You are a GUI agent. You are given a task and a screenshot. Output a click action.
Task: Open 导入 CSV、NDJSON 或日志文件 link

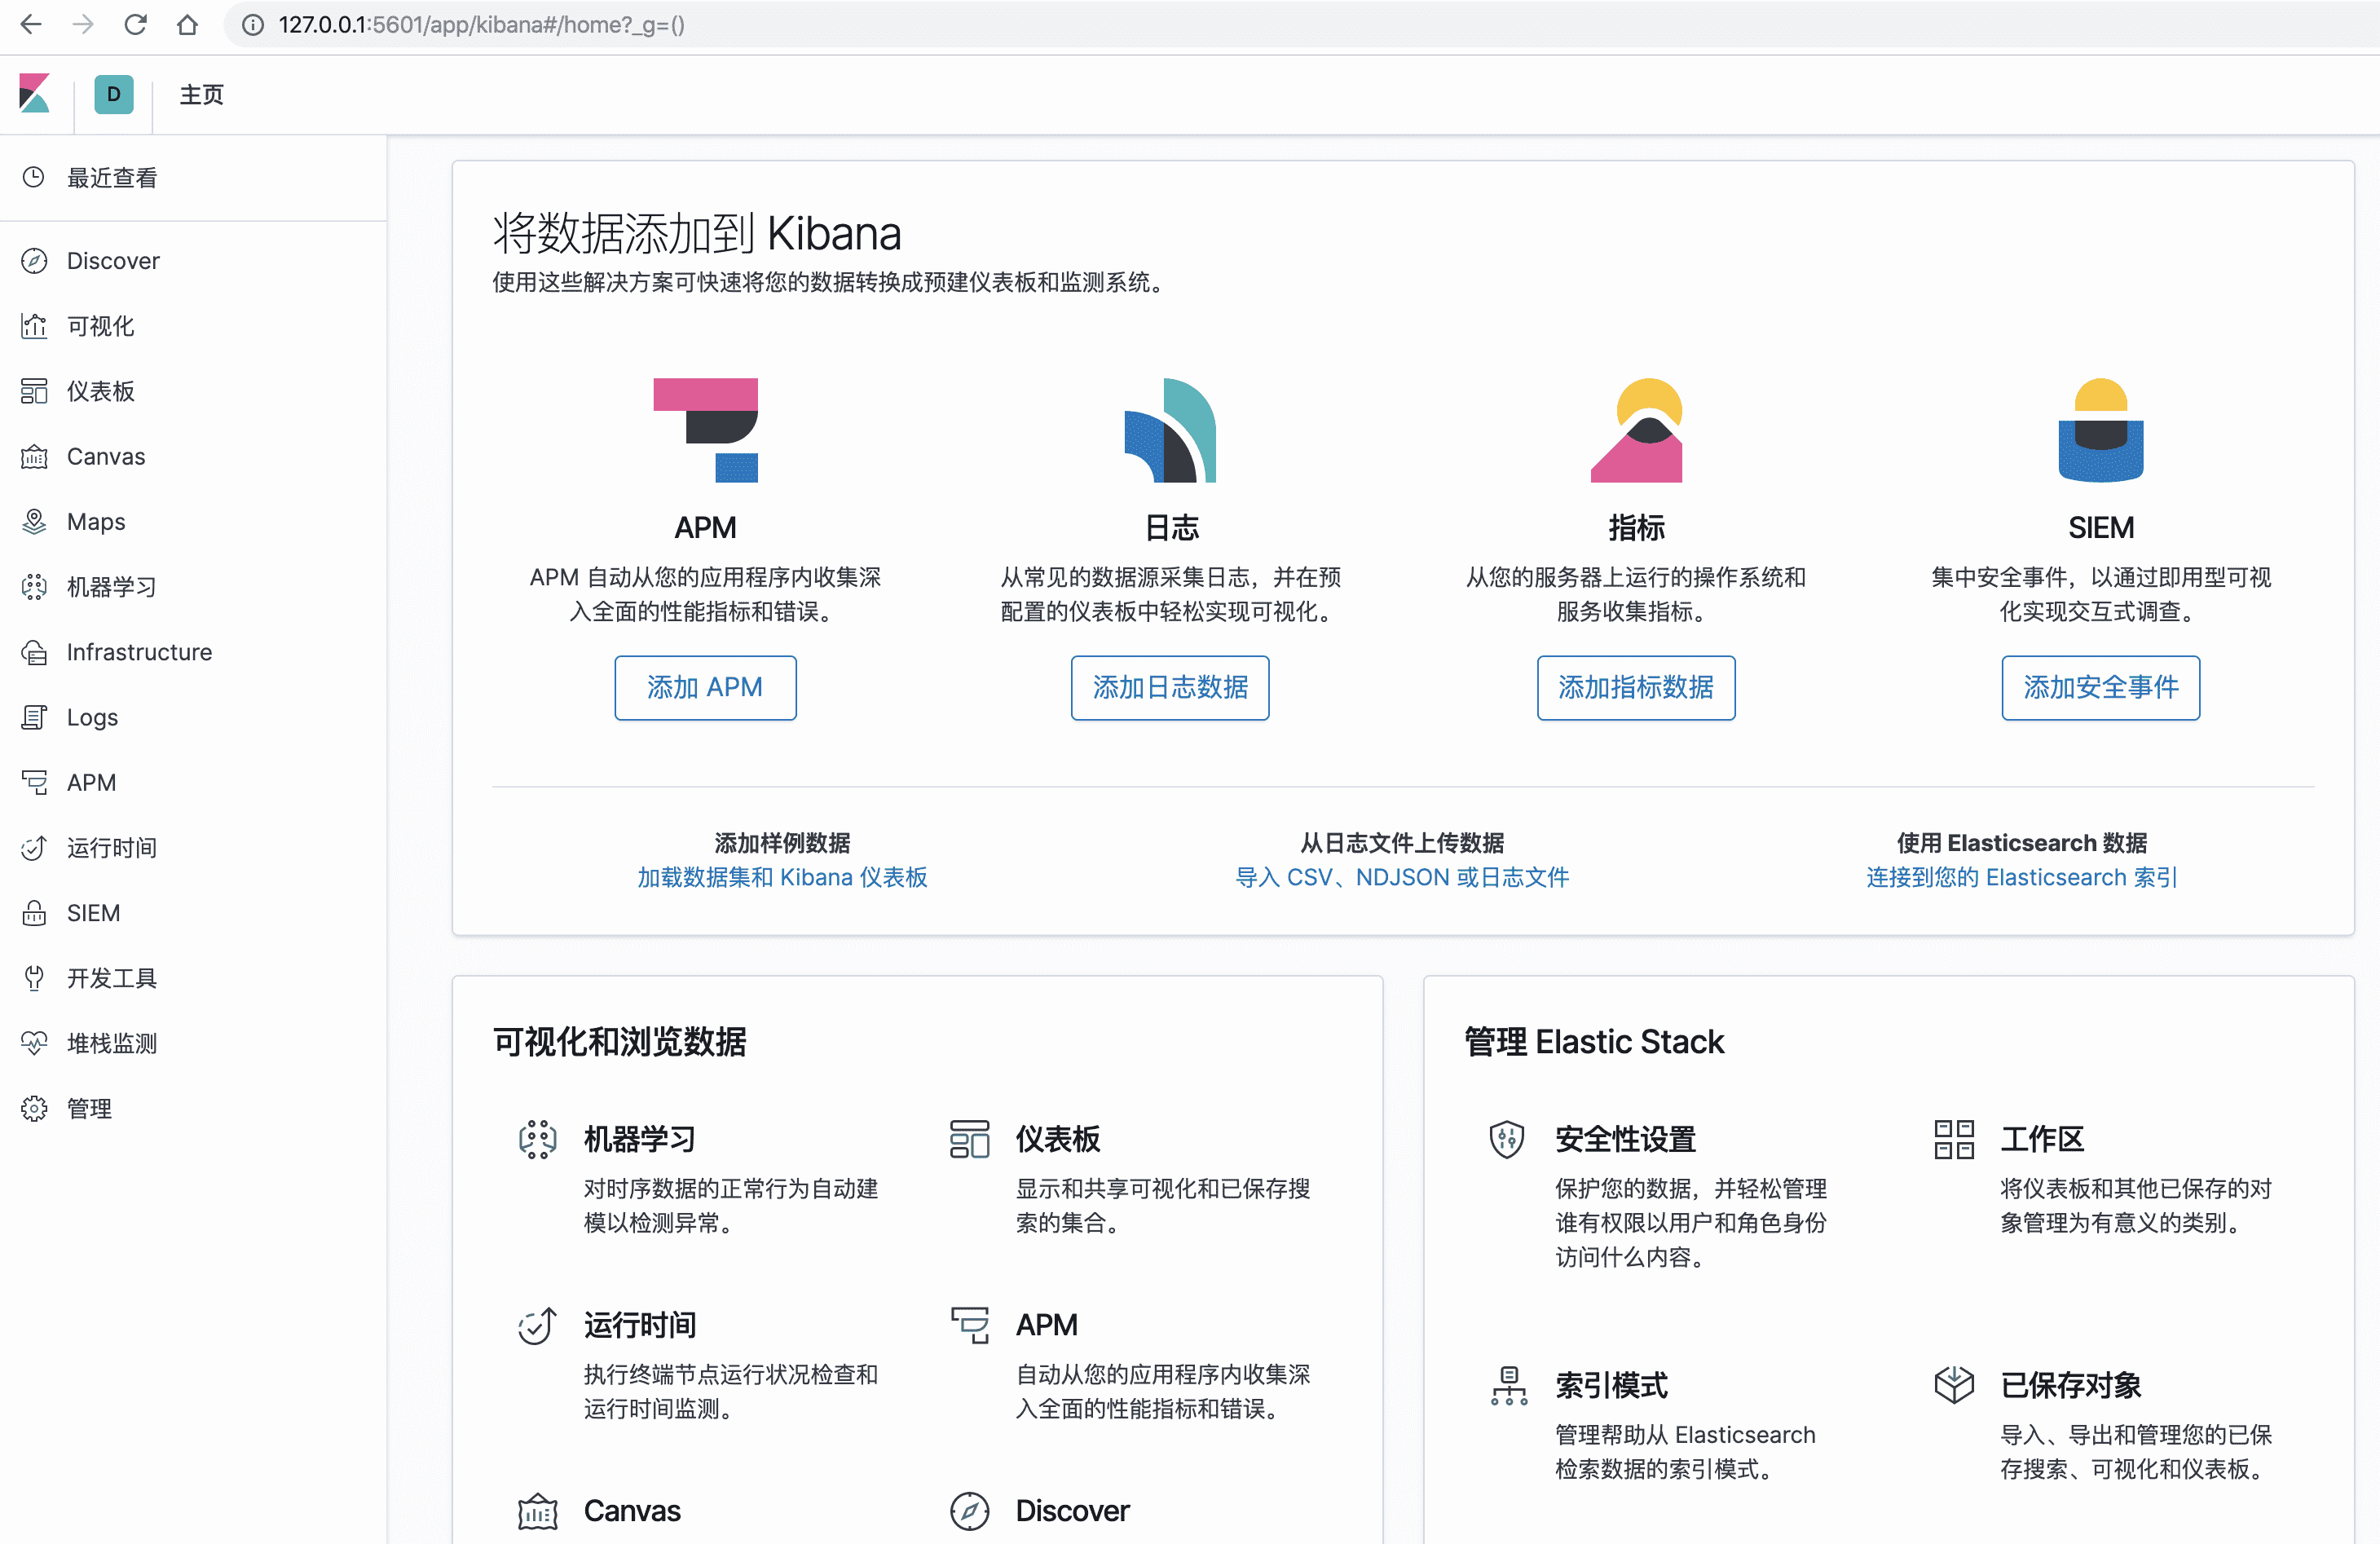[1402, 877]
